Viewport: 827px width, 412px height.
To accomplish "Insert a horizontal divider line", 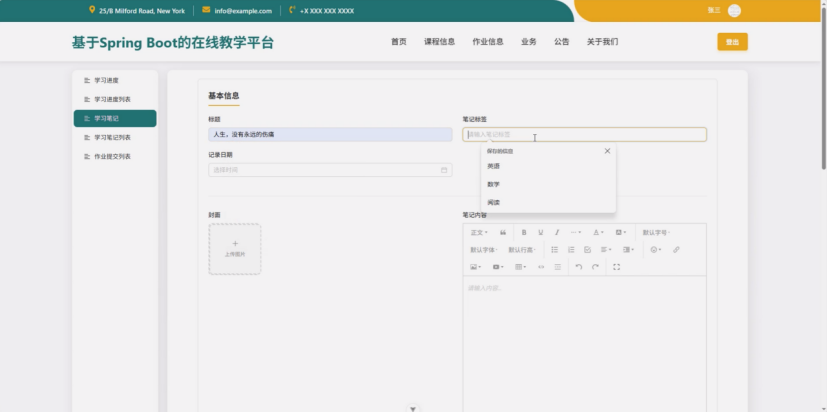I will coord(557,267).
